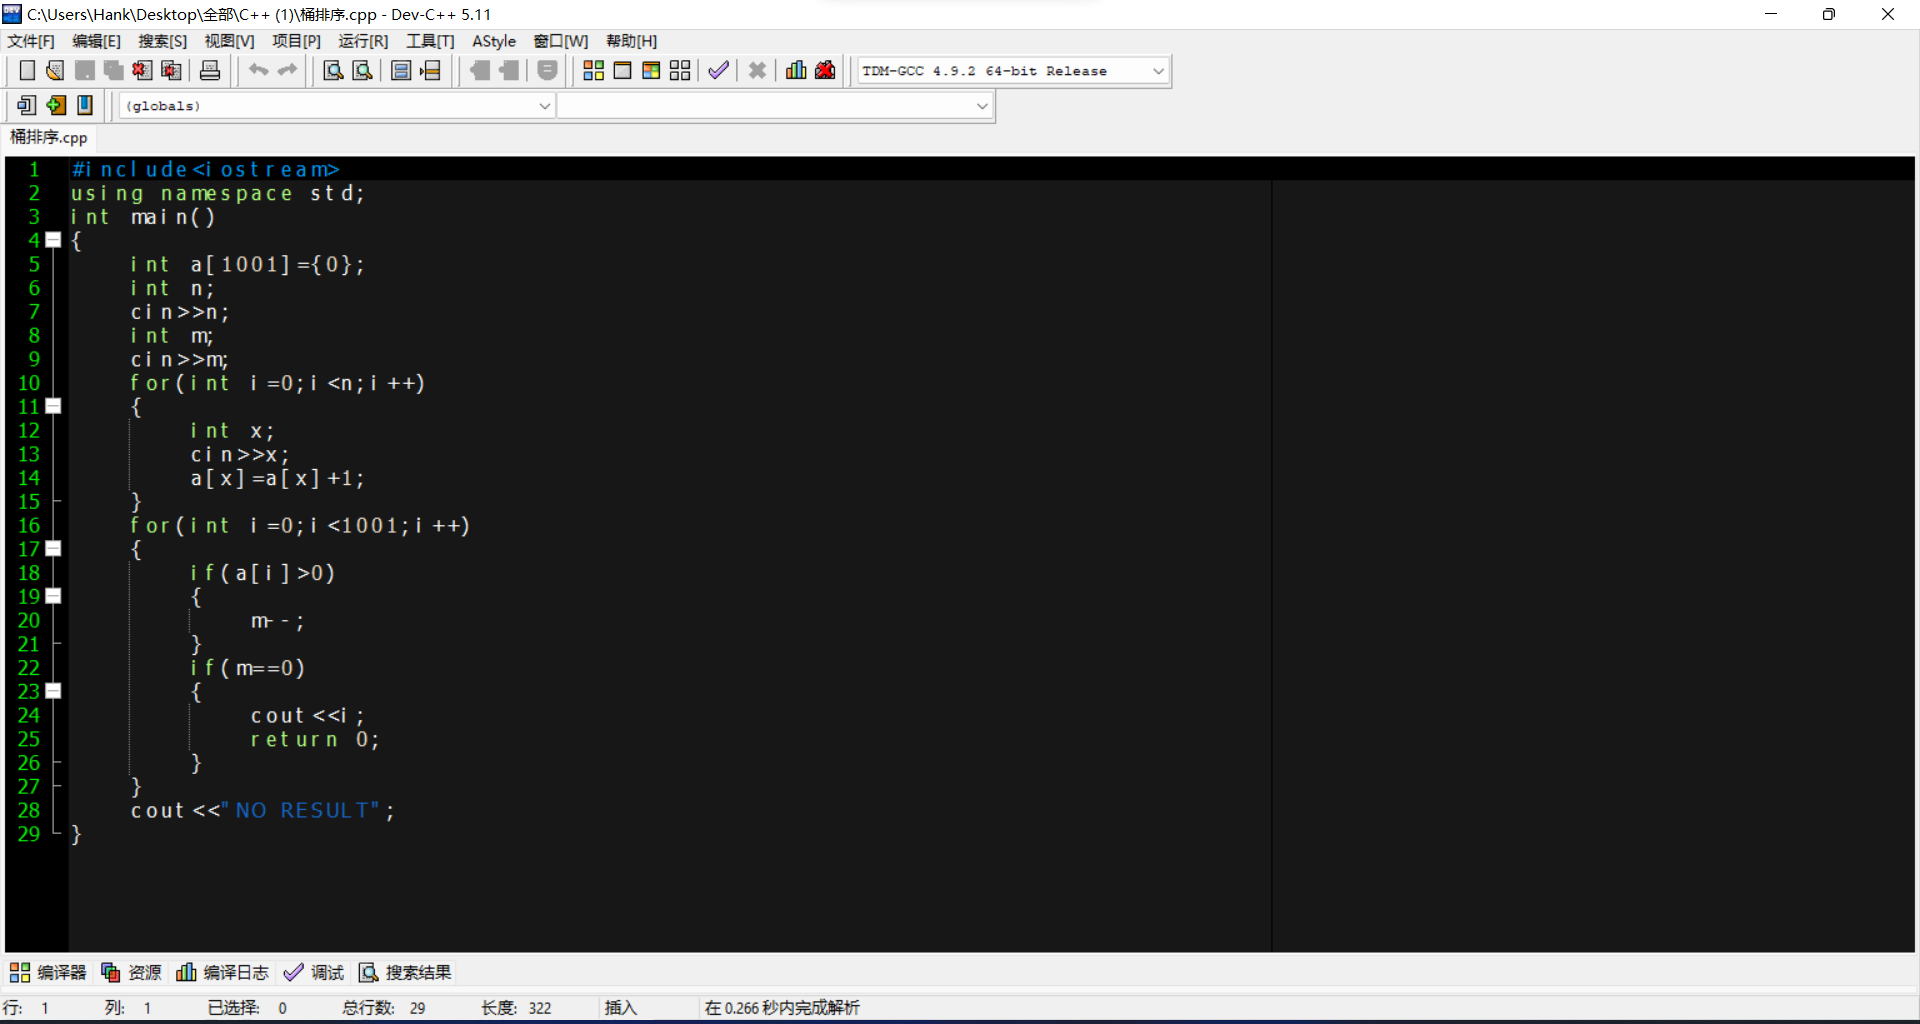Open the 编辑[E] menu
Image resolution: width=1920 pixels, height=1024 pixels.
coord(96,41)
